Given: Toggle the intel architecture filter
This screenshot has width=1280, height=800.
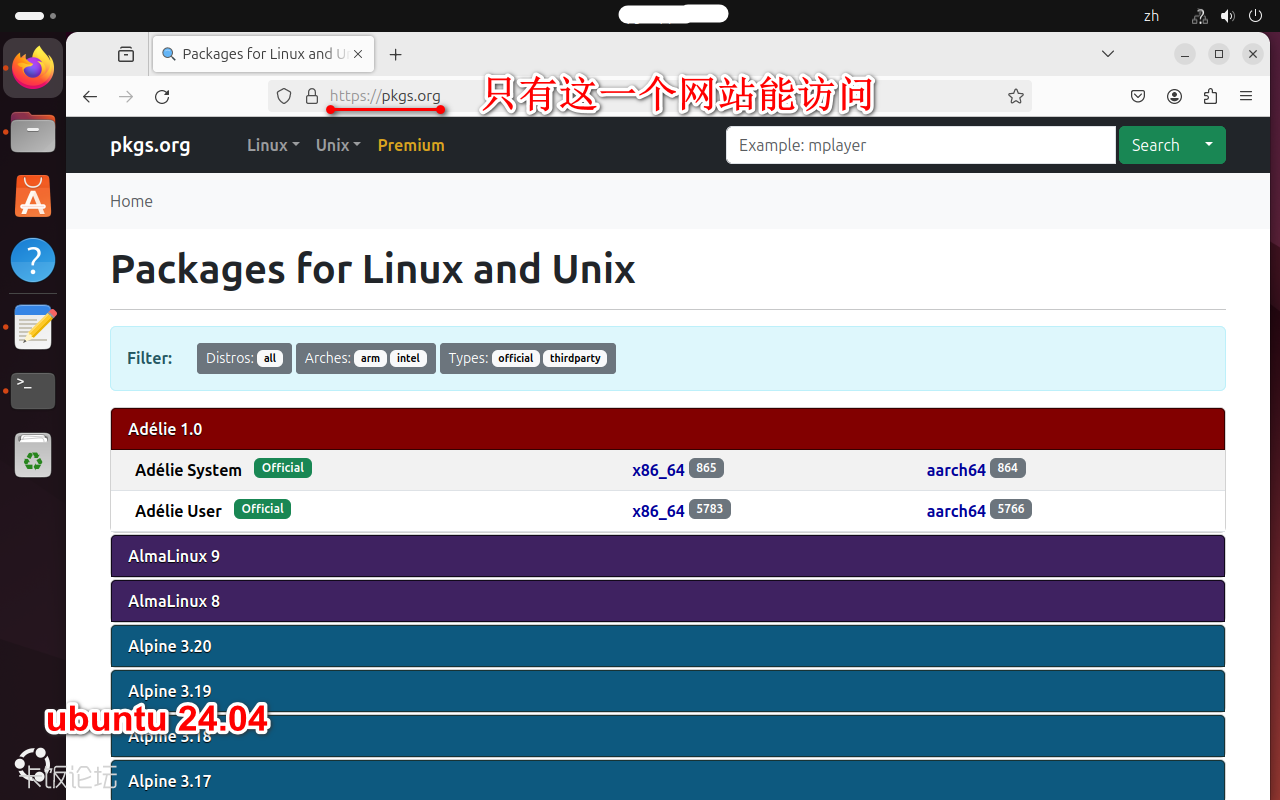Looking at the screenshot, I should [408, 358].
